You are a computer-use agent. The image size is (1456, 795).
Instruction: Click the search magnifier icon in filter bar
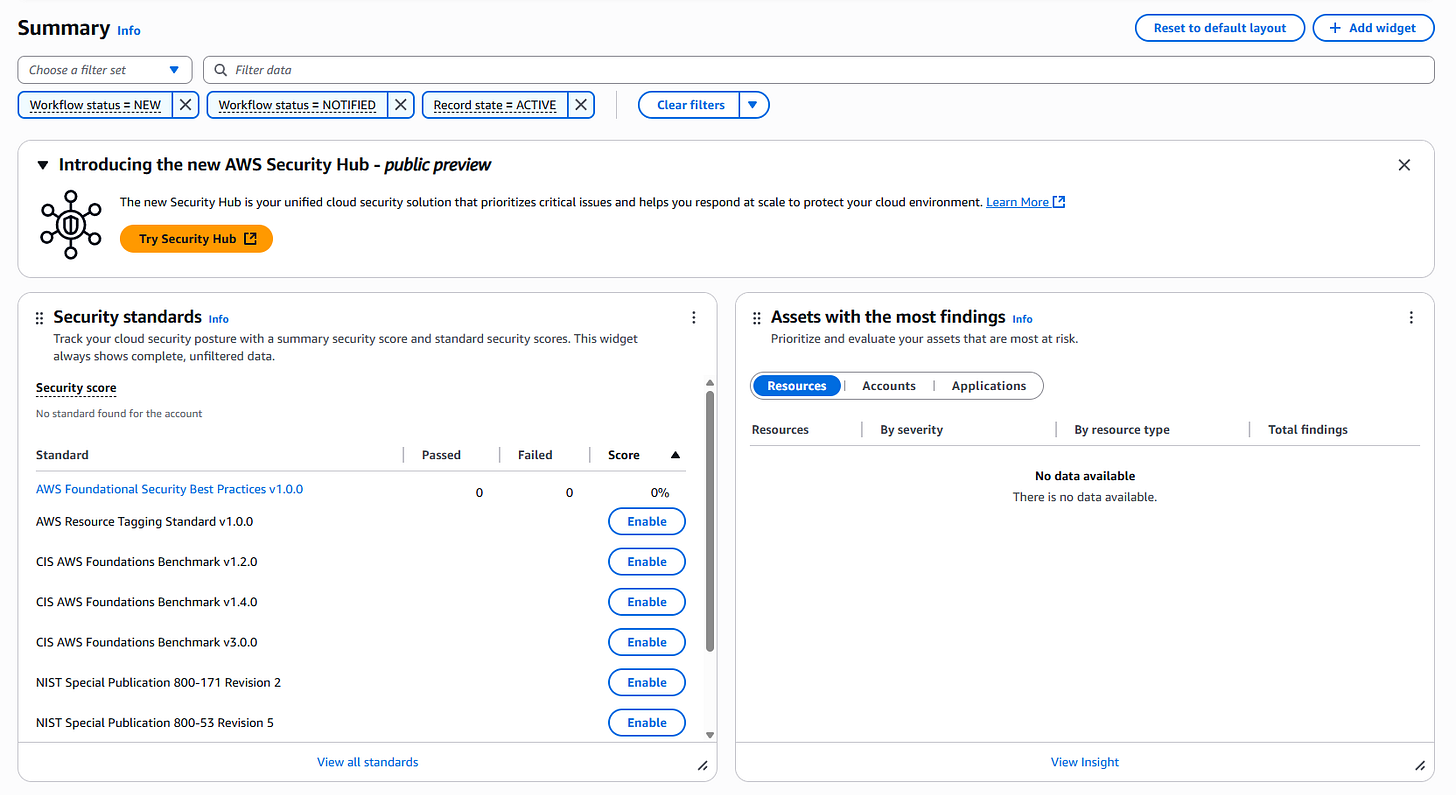coord(221,70)
